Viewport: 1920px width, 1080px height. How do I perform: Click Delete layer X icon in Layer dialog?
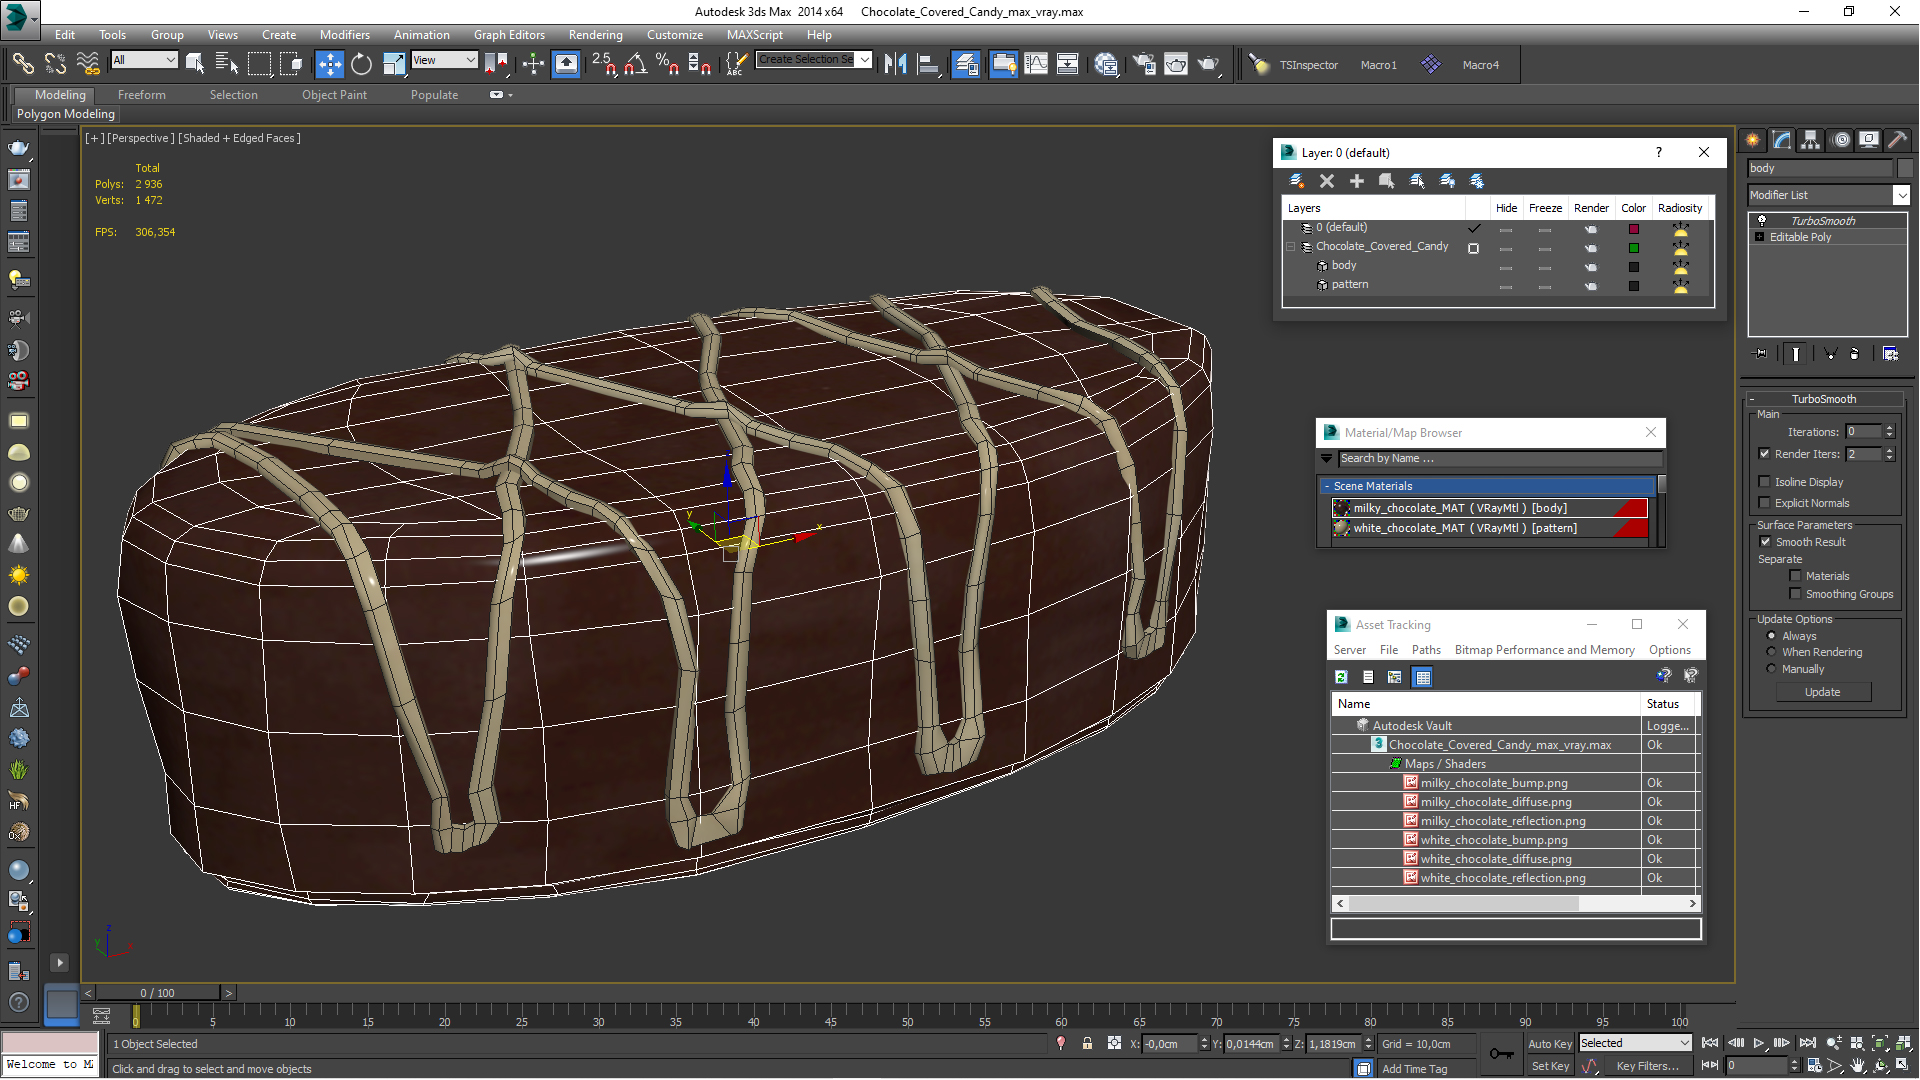[x=1327, y=181]
